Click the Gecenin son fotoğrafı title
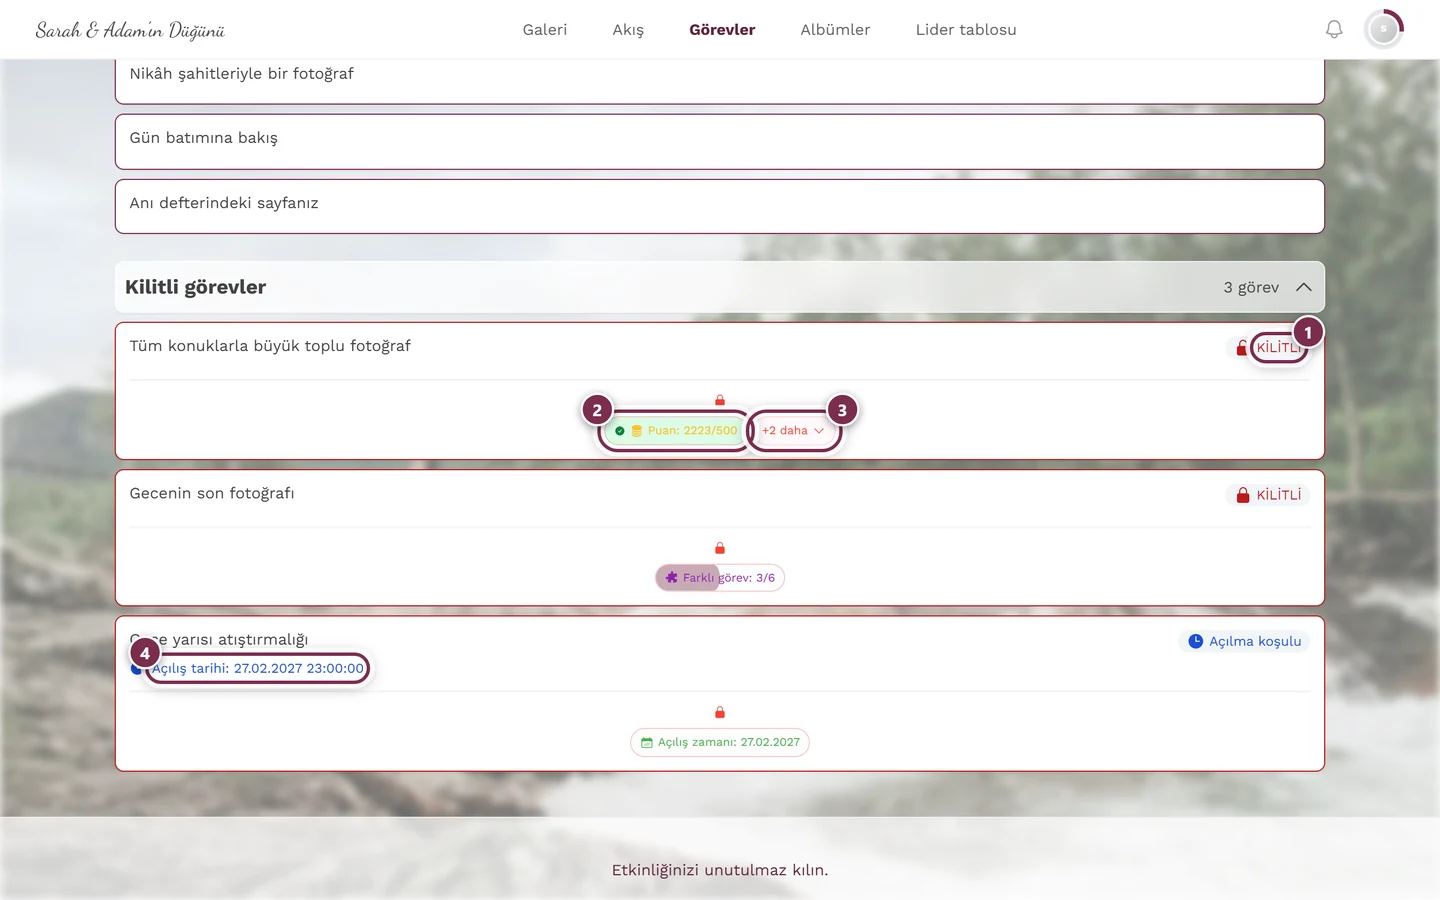This screenshot has height=900, width=1440. click(x=212, y=493)
